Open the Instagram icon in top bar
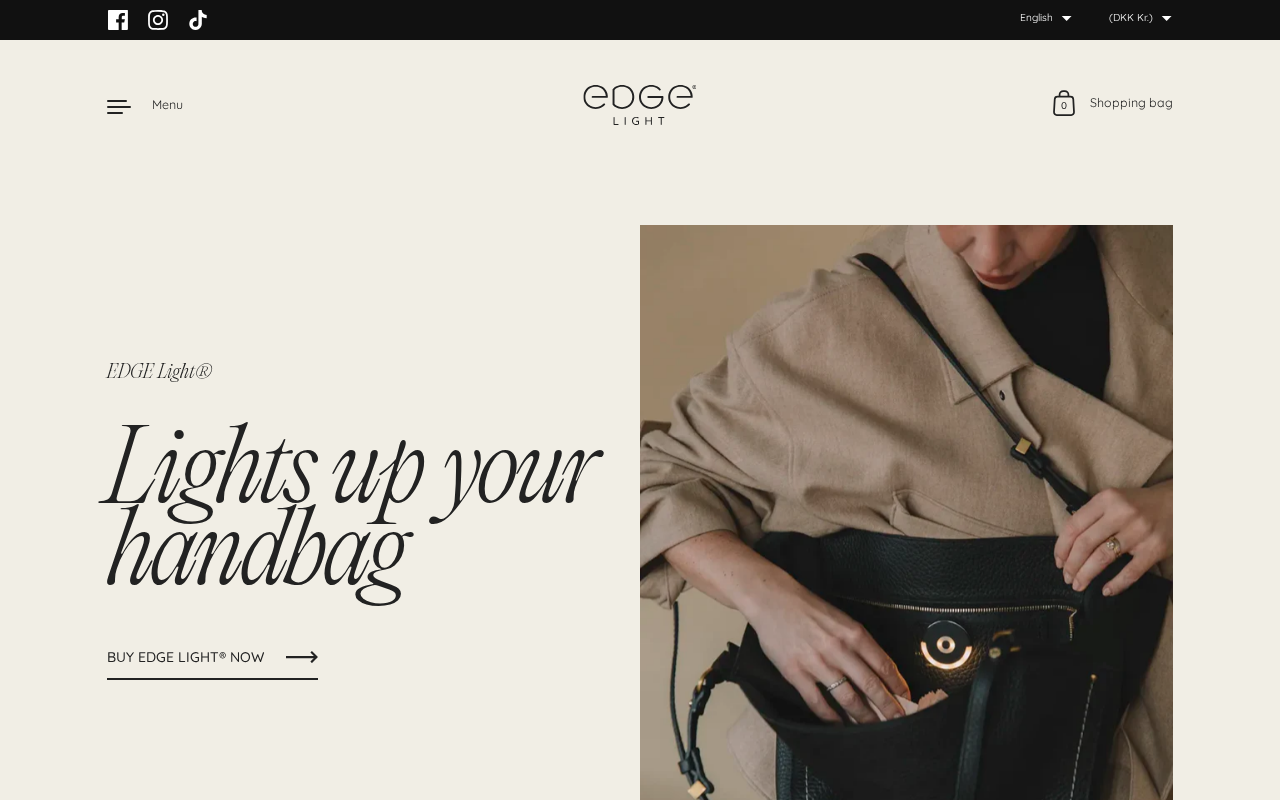Image resolution: width=1280 pixels, height=800 pixels. (x=158, y=20)
